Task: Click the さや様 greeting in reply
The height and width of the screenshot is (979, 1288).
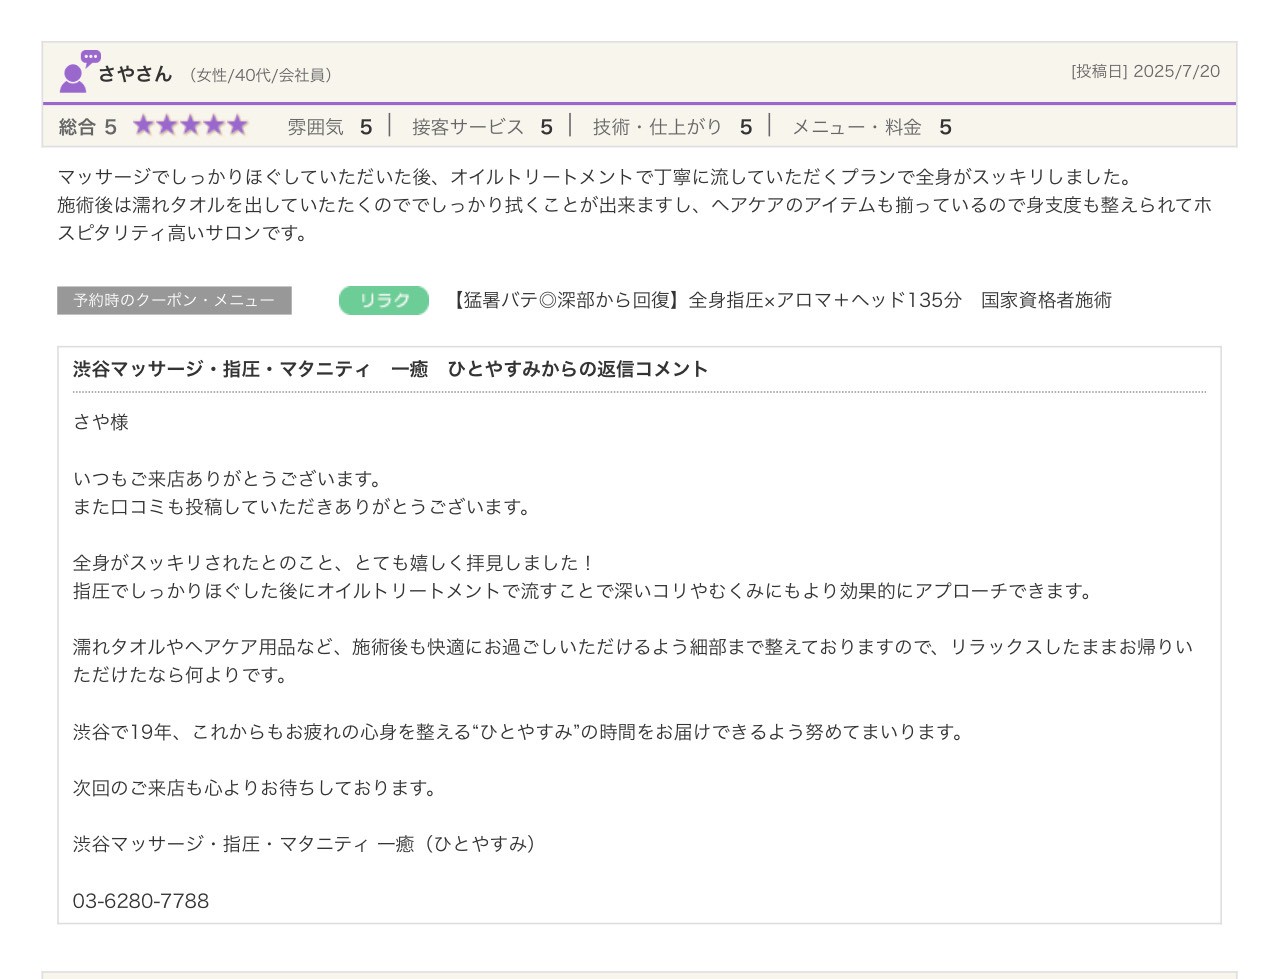Action: pos(101,422)
